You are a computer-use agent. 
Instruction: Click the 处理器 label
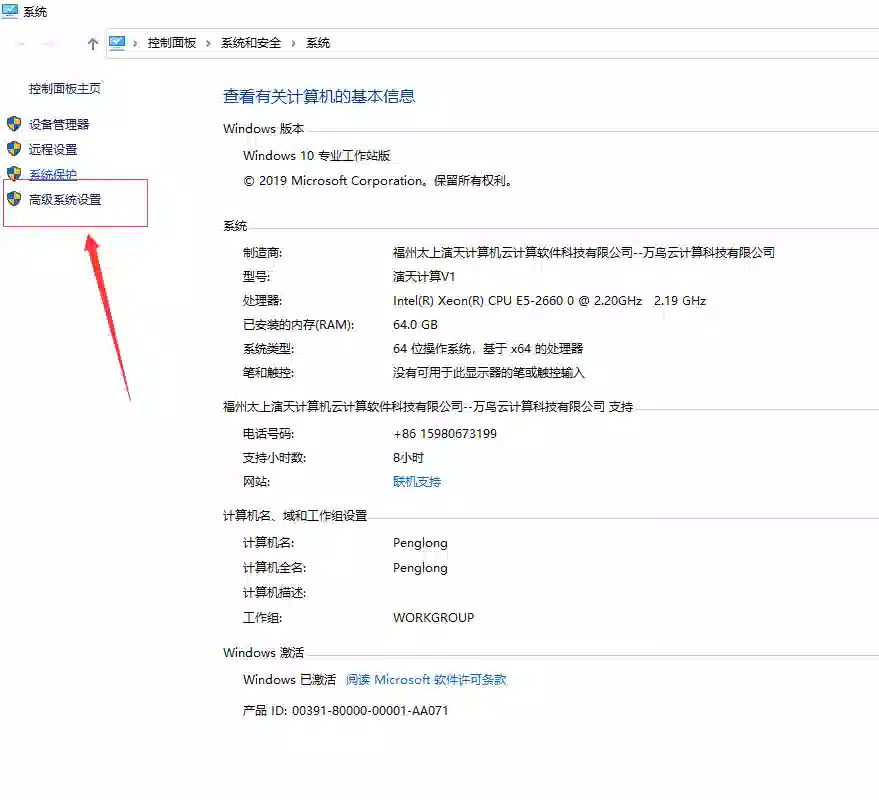(x=262, y=301)
